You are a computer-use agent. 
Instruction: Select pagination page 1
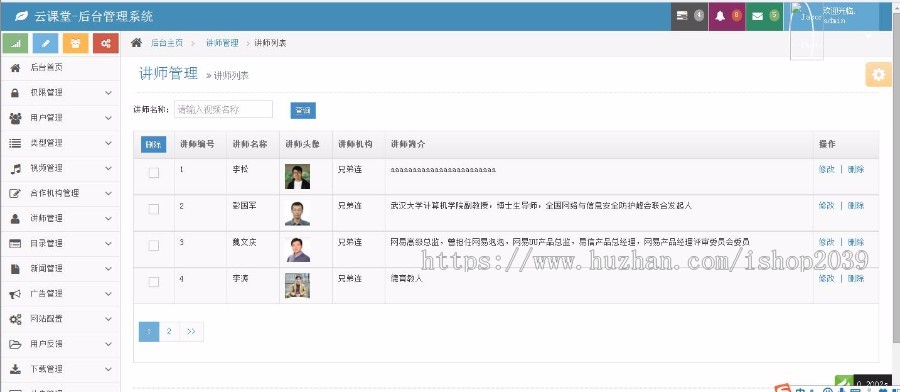click(x=149, y=332)
